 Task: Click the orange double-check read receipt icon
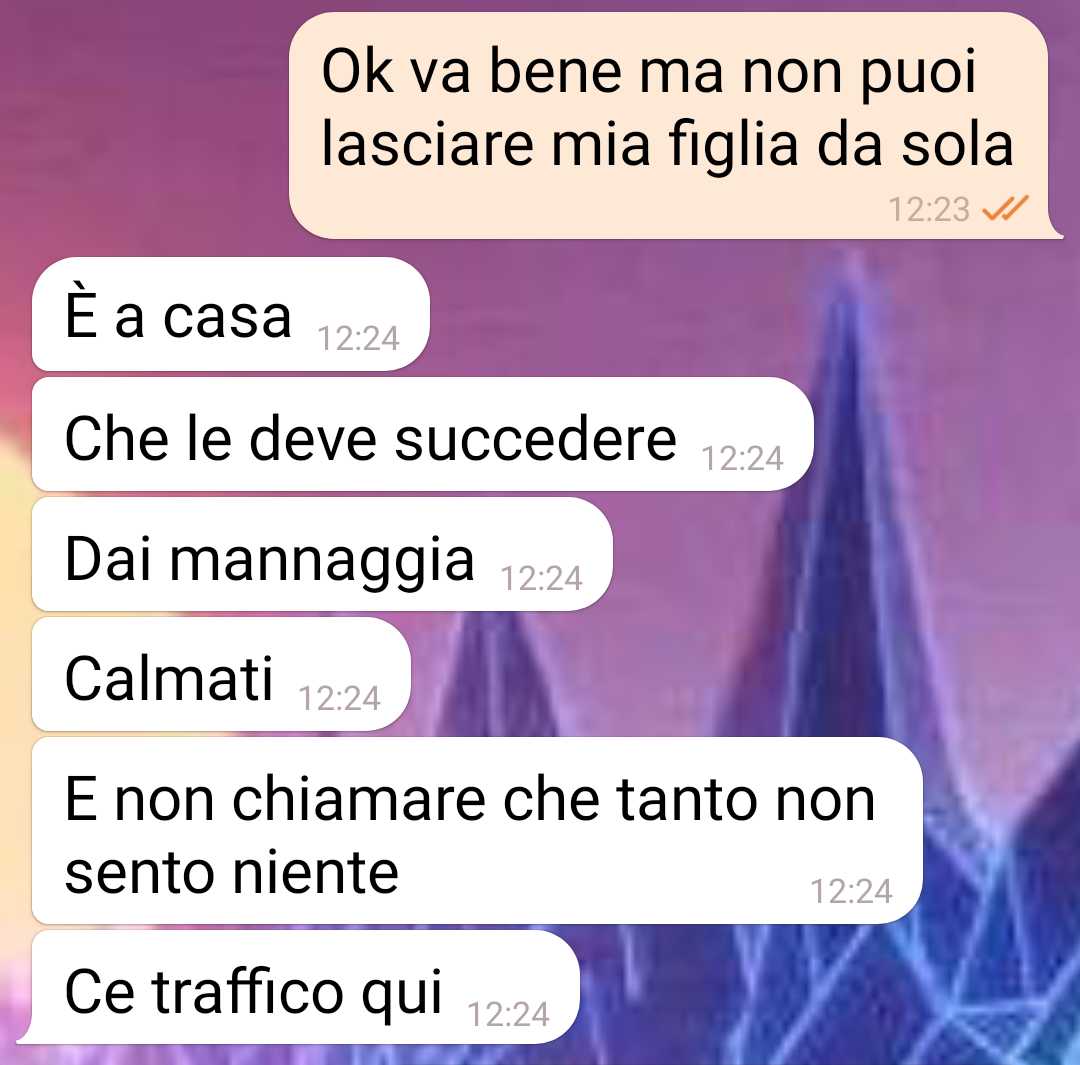coord(1004,208)
